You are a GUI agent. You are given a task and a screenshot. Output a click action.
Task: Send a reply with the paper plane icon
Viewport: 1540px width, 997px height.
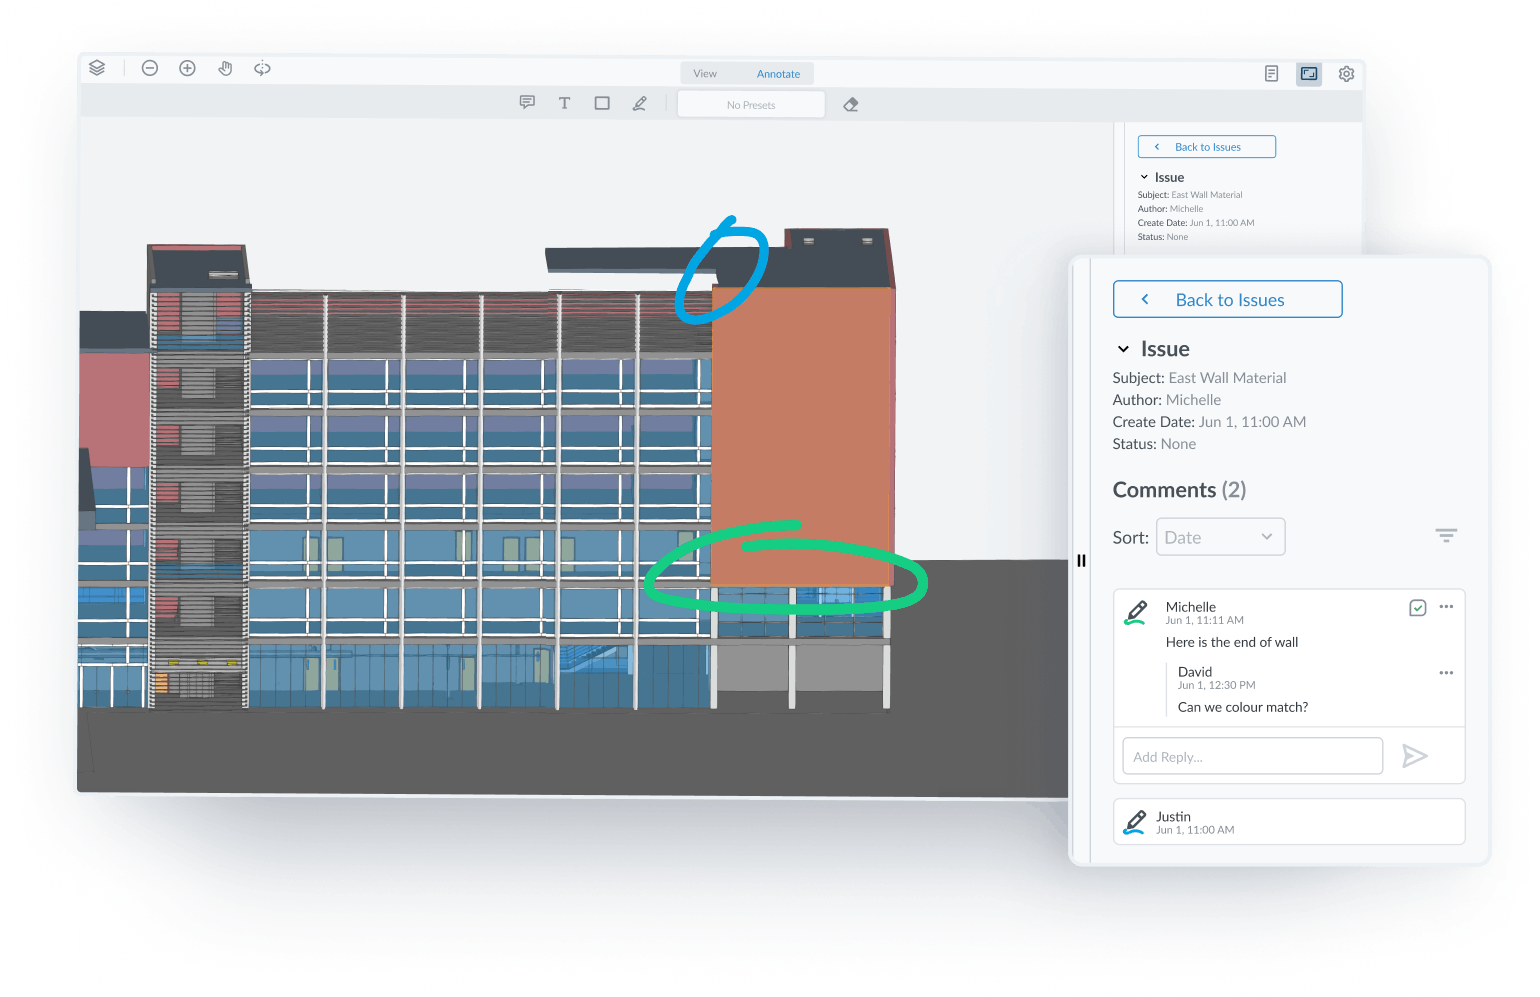click(x=1415, y=756)
